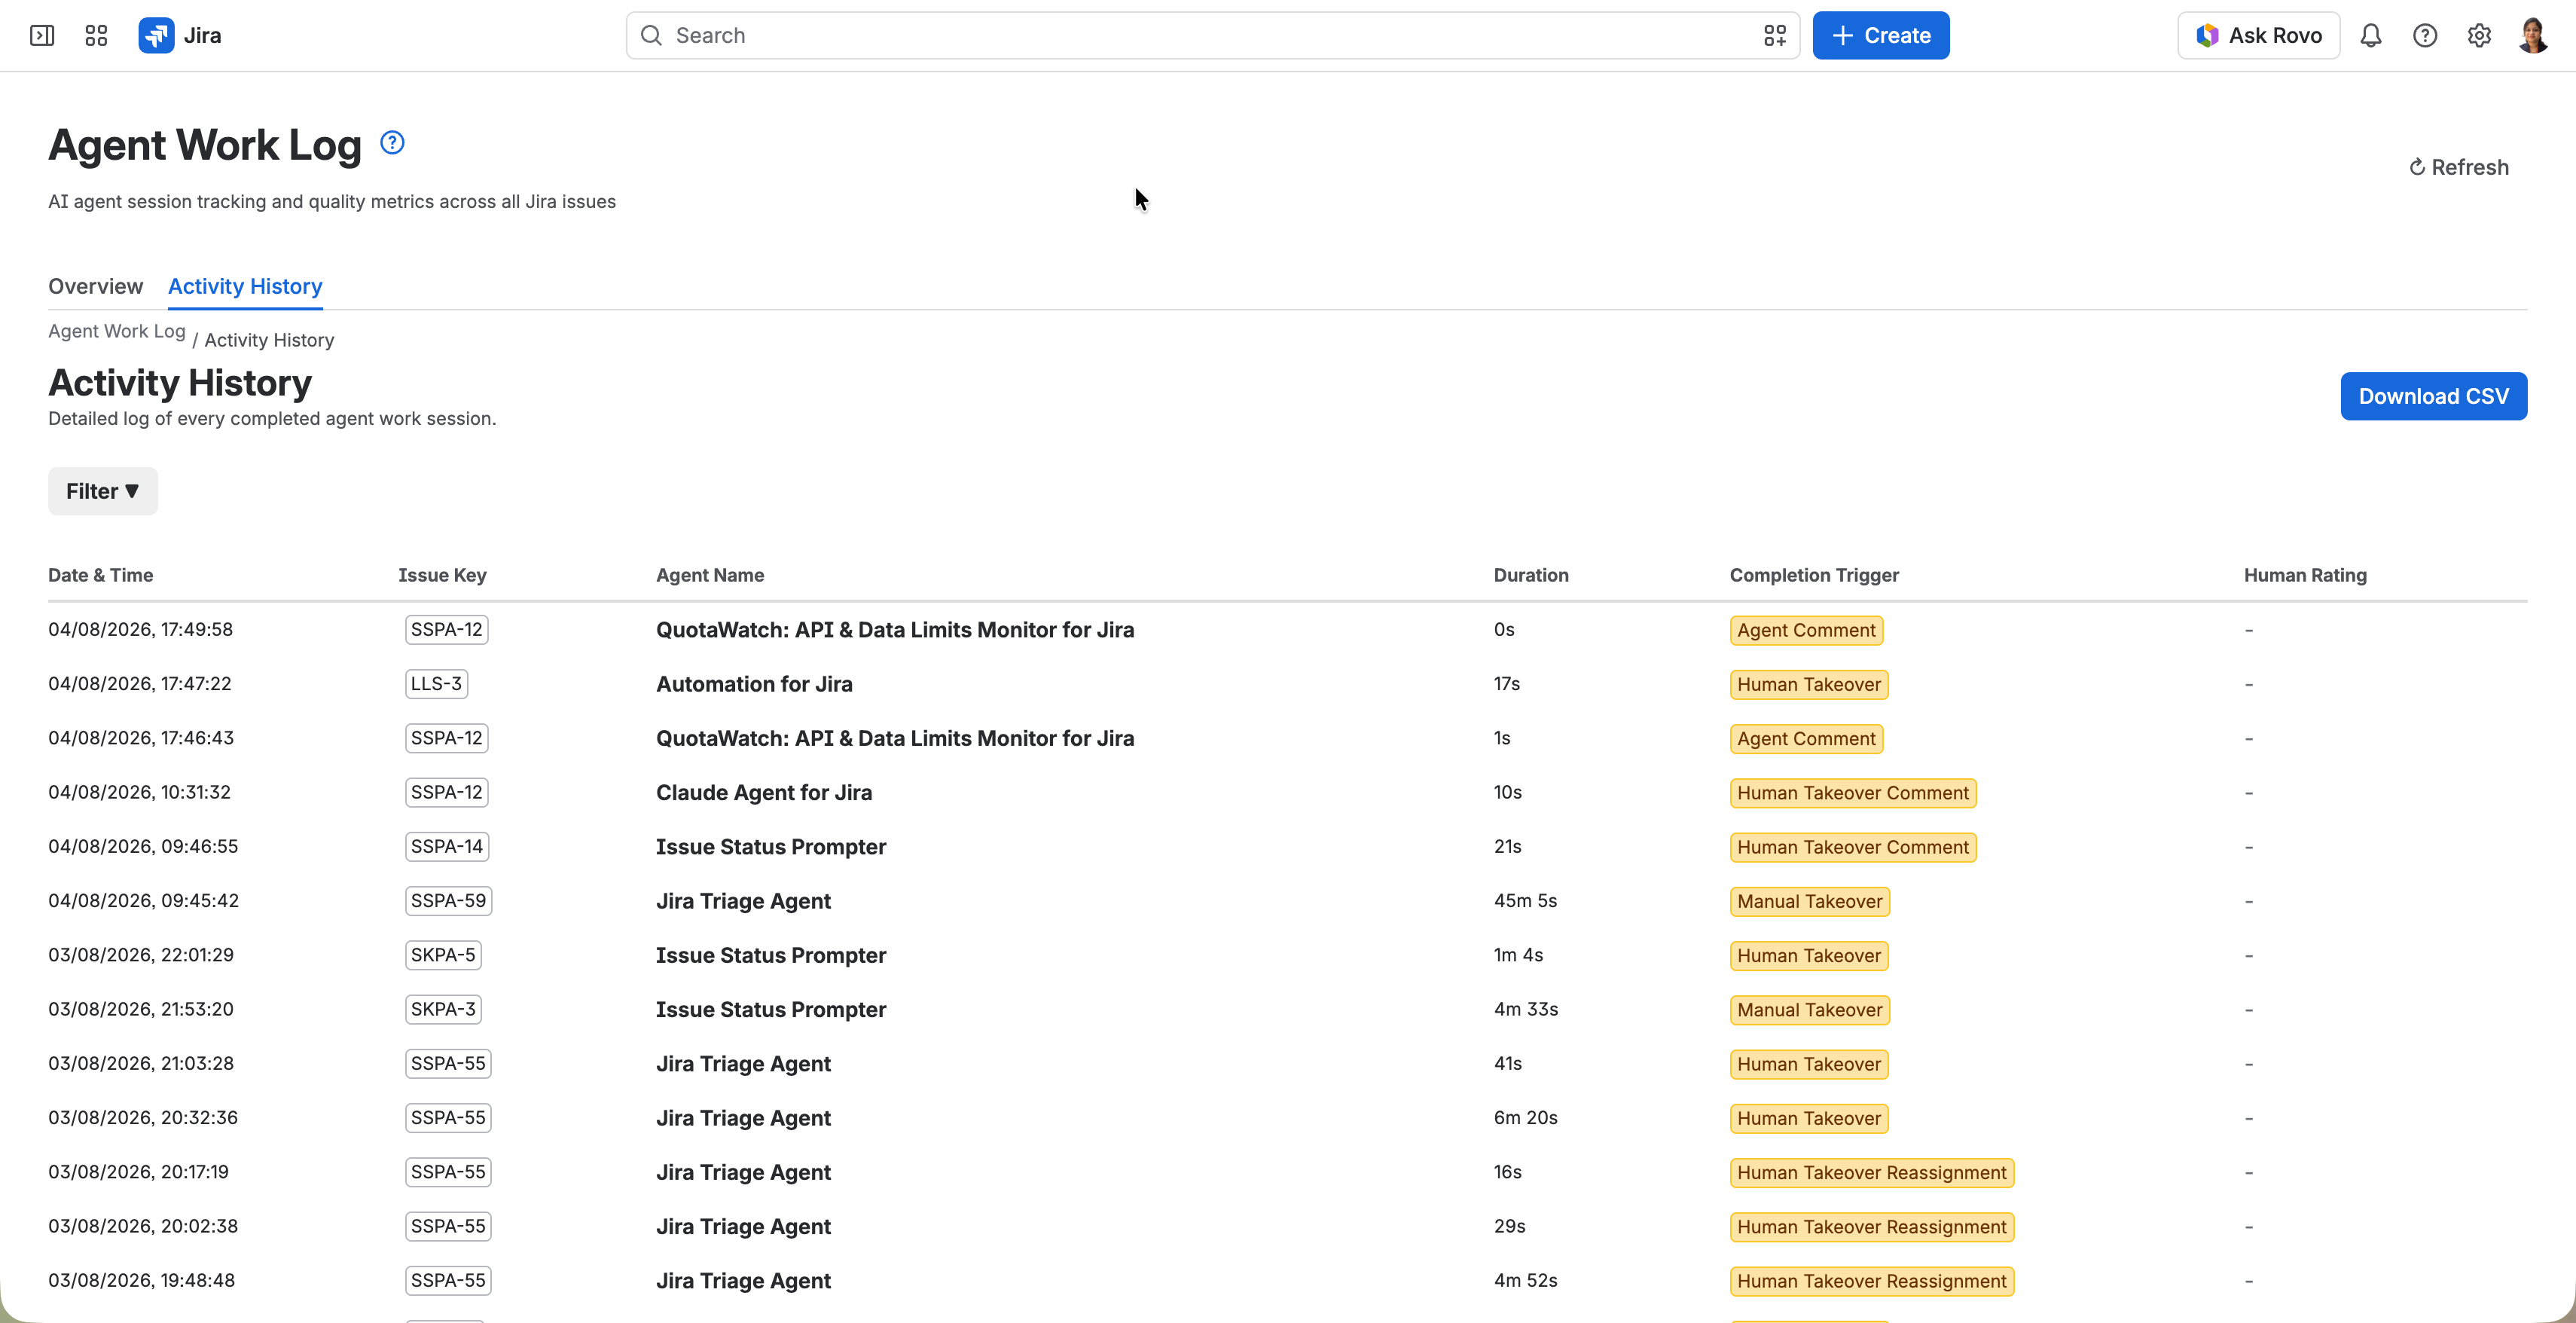Open the user profile avatar
Viewport: 2576px width, 1323px height.
click(x=2532, y=36)
